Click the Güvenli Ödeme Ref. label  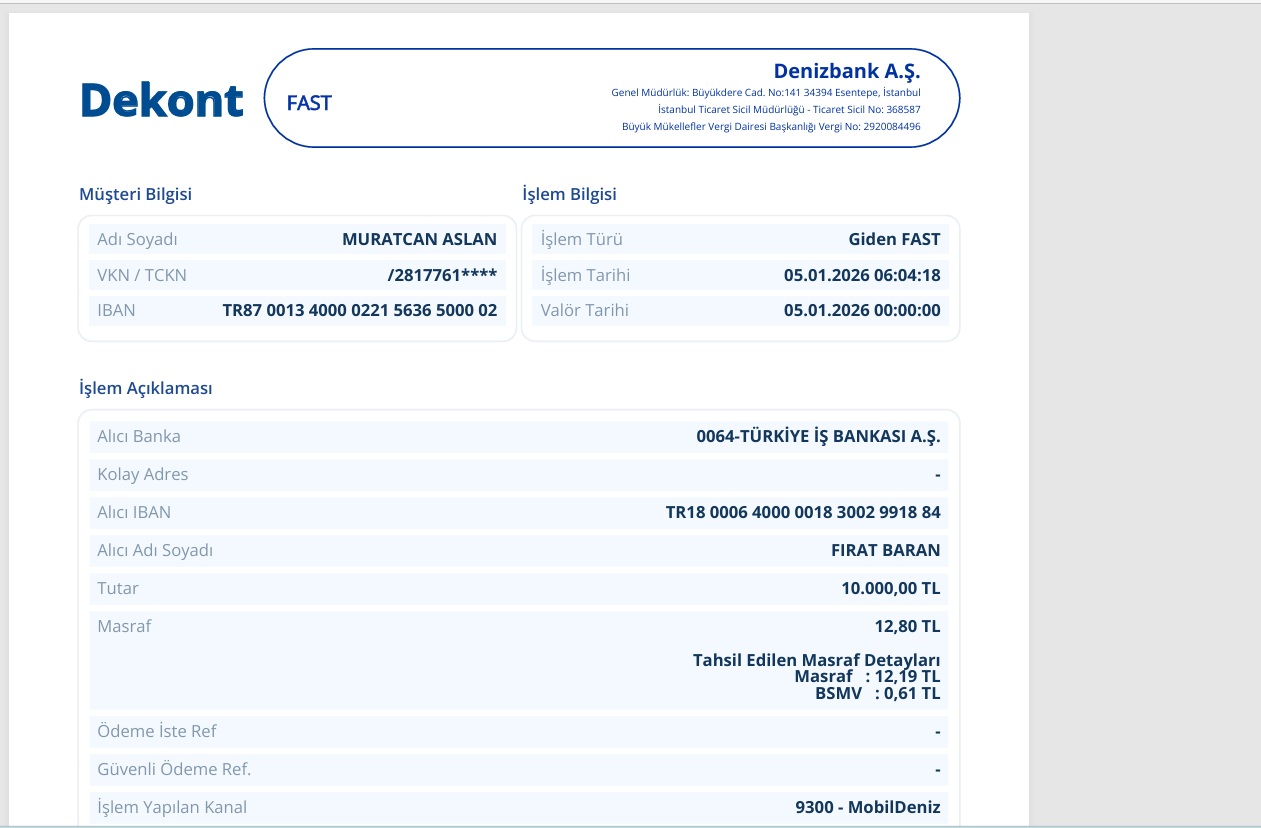click(174, 769)
